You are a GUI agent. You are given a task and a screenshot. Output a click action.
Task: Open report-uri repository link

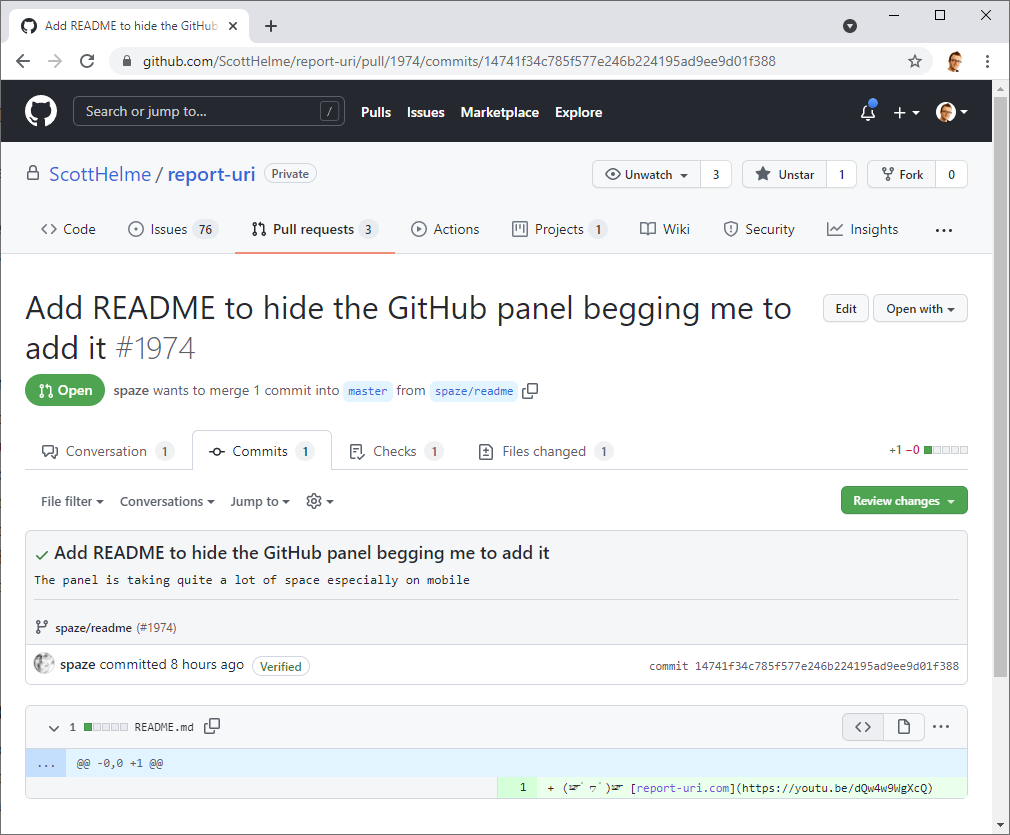tap(211, 174)
